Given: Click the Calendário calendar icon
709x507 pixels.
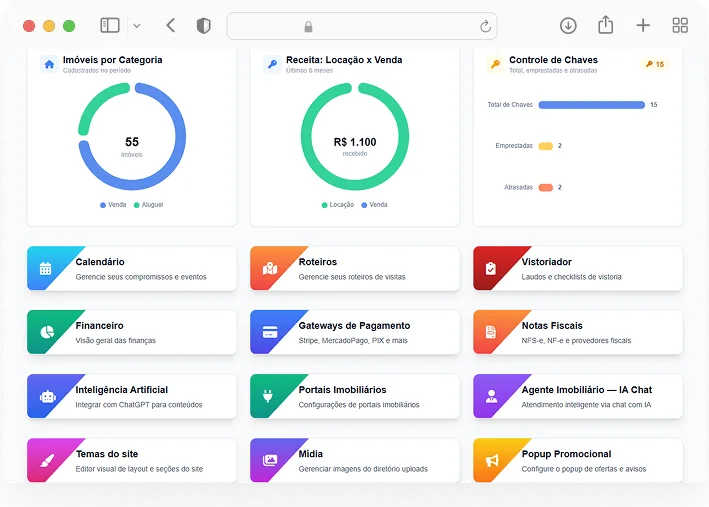Looking at the screenshot, I should coord(45,269).
